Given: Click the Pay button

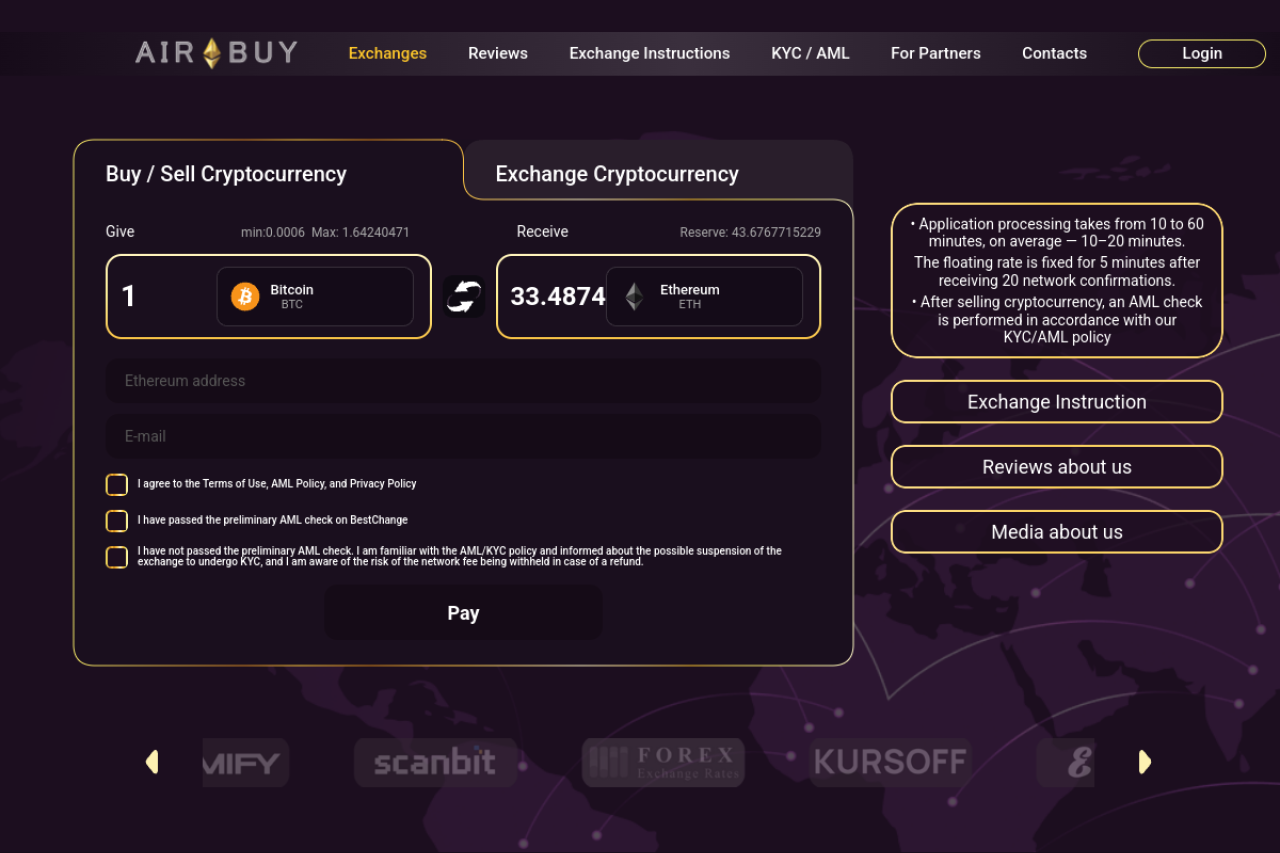Looking at the screenshot, I should [463, 613].
